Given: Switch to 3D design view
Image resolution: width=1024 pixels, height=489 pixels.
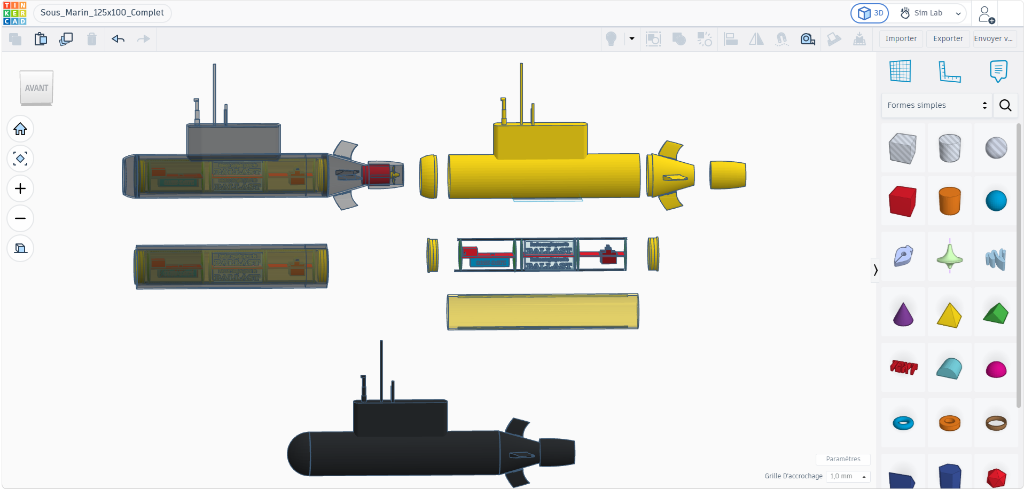Looking at the screenshot, I should tap(870, 13).
